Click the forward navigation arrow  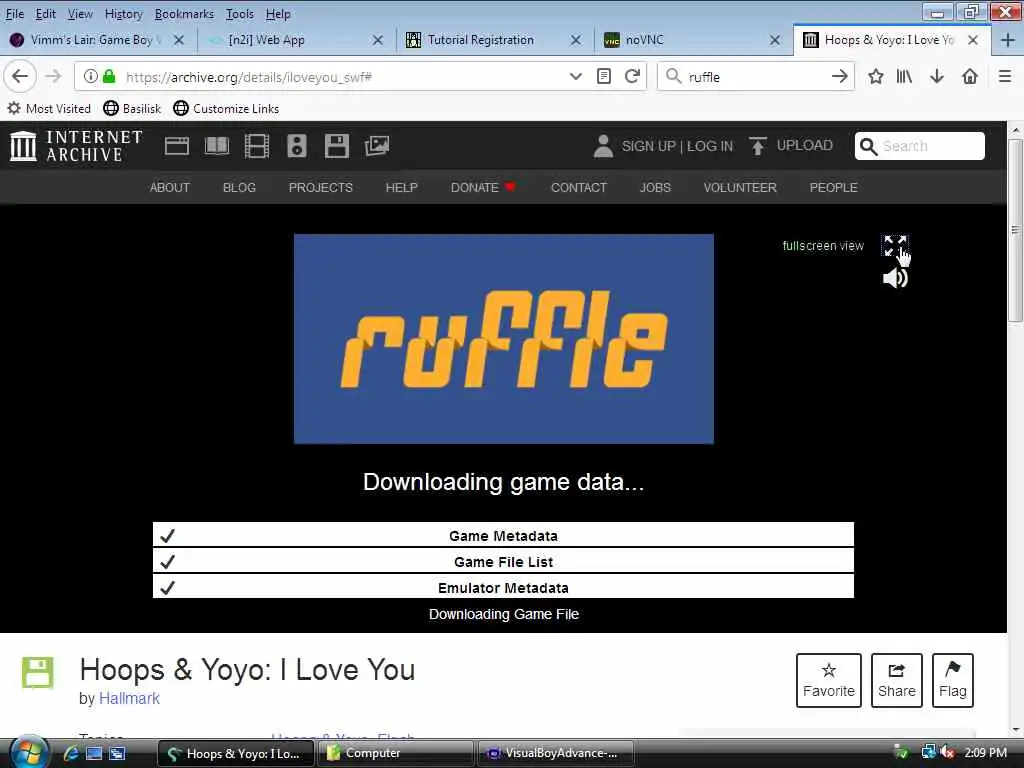pos(53,76)
